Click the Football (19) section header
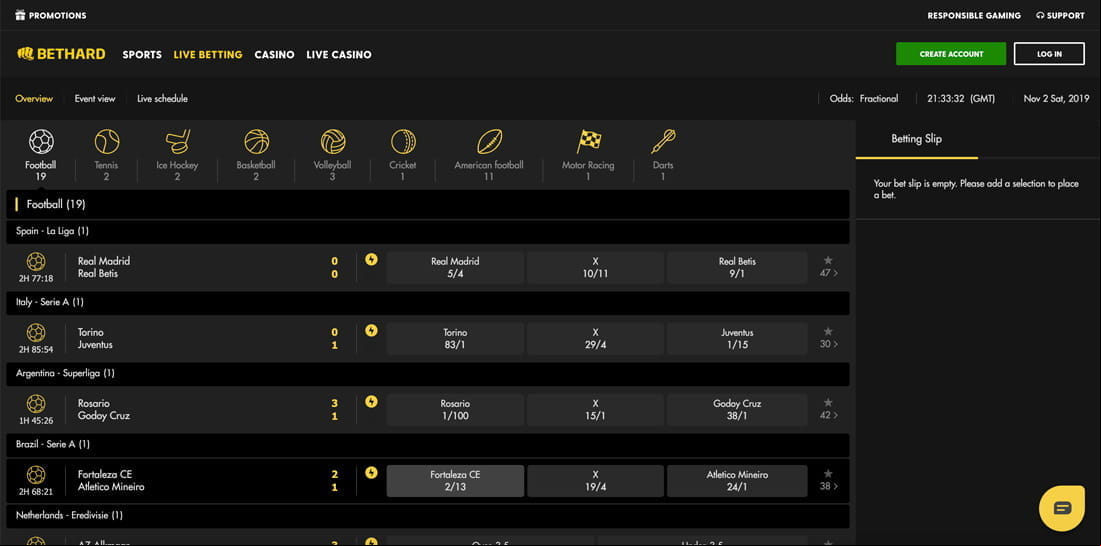 pyautogui.click(x=428, y=204)
